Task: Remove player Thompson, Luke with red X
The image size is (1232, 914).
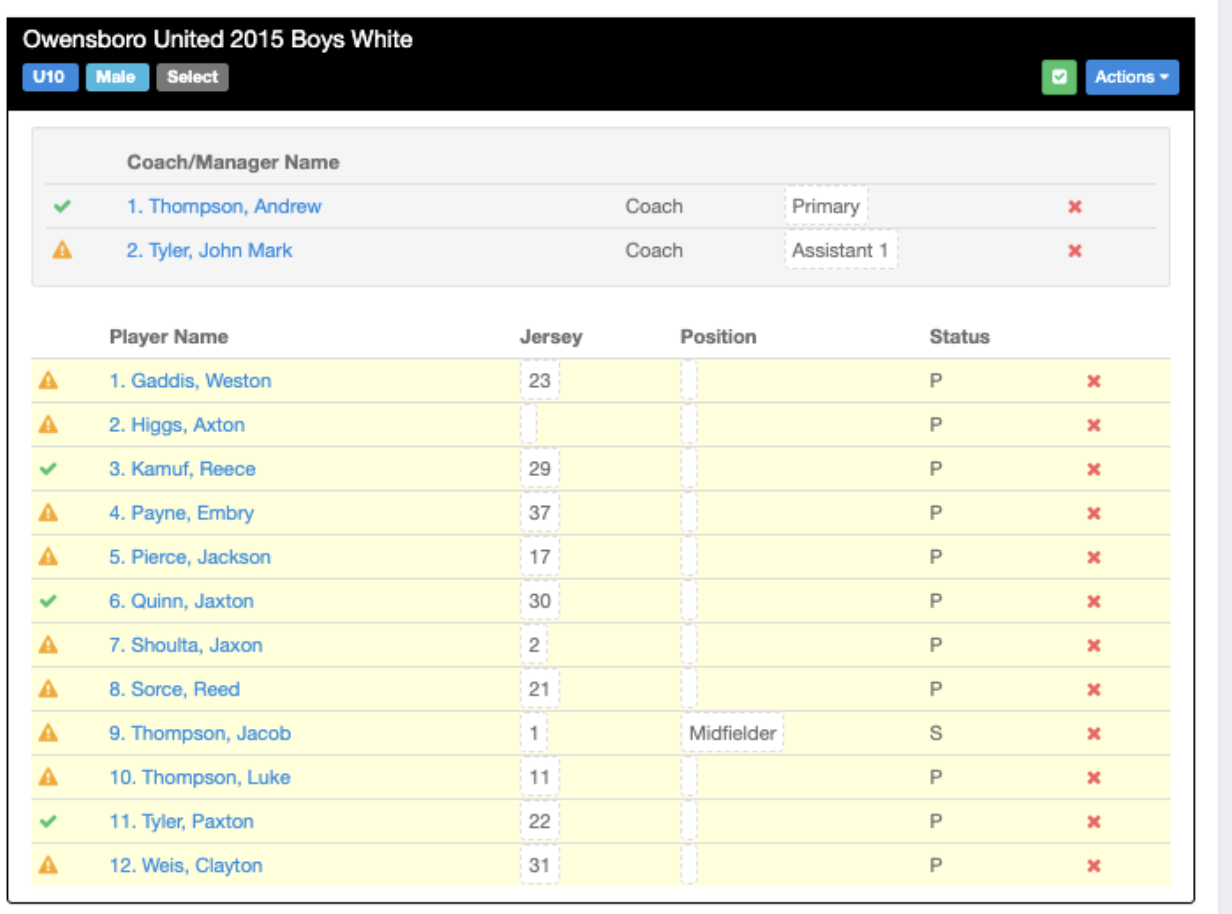Action: point(1094,777)
